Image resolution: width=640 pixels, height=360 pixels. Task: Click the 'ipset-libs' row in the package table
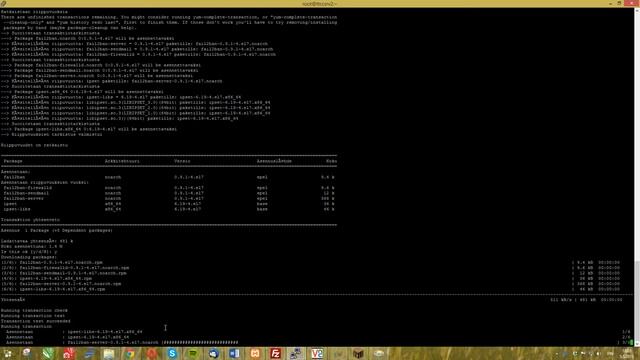pyautogui.click(x=169, y=209)
